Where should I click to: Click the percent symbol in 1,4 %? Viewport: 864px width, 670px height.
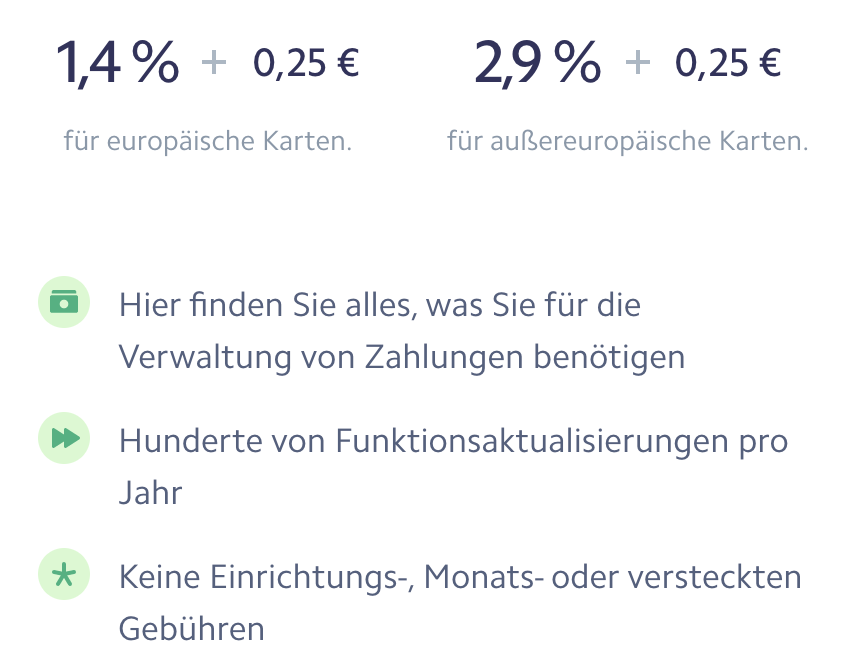155,61
